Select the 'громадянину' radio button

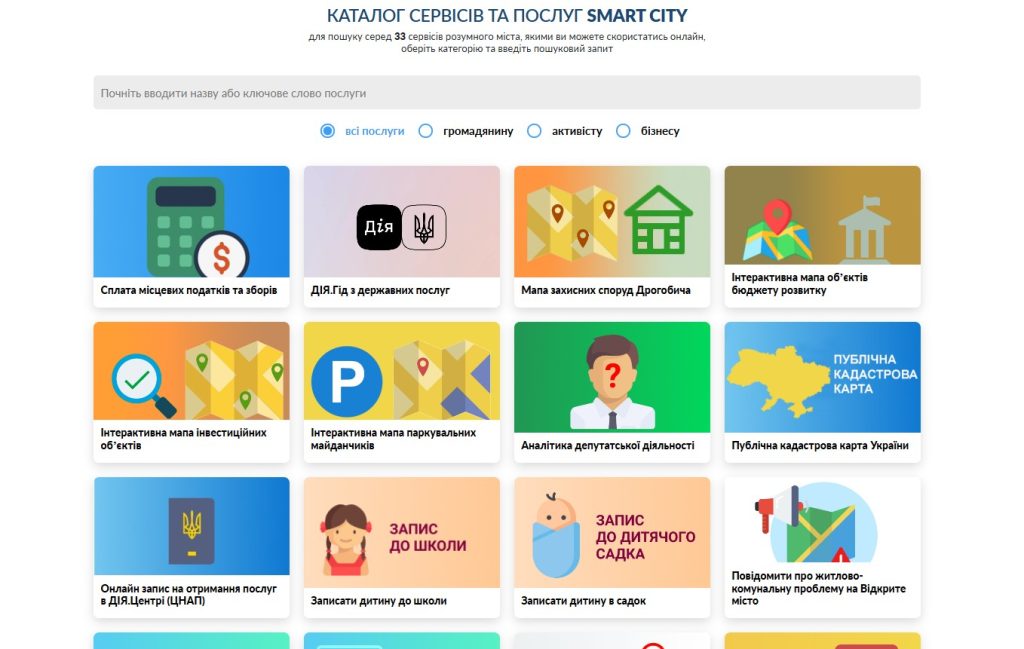click(x=426, y=131)
